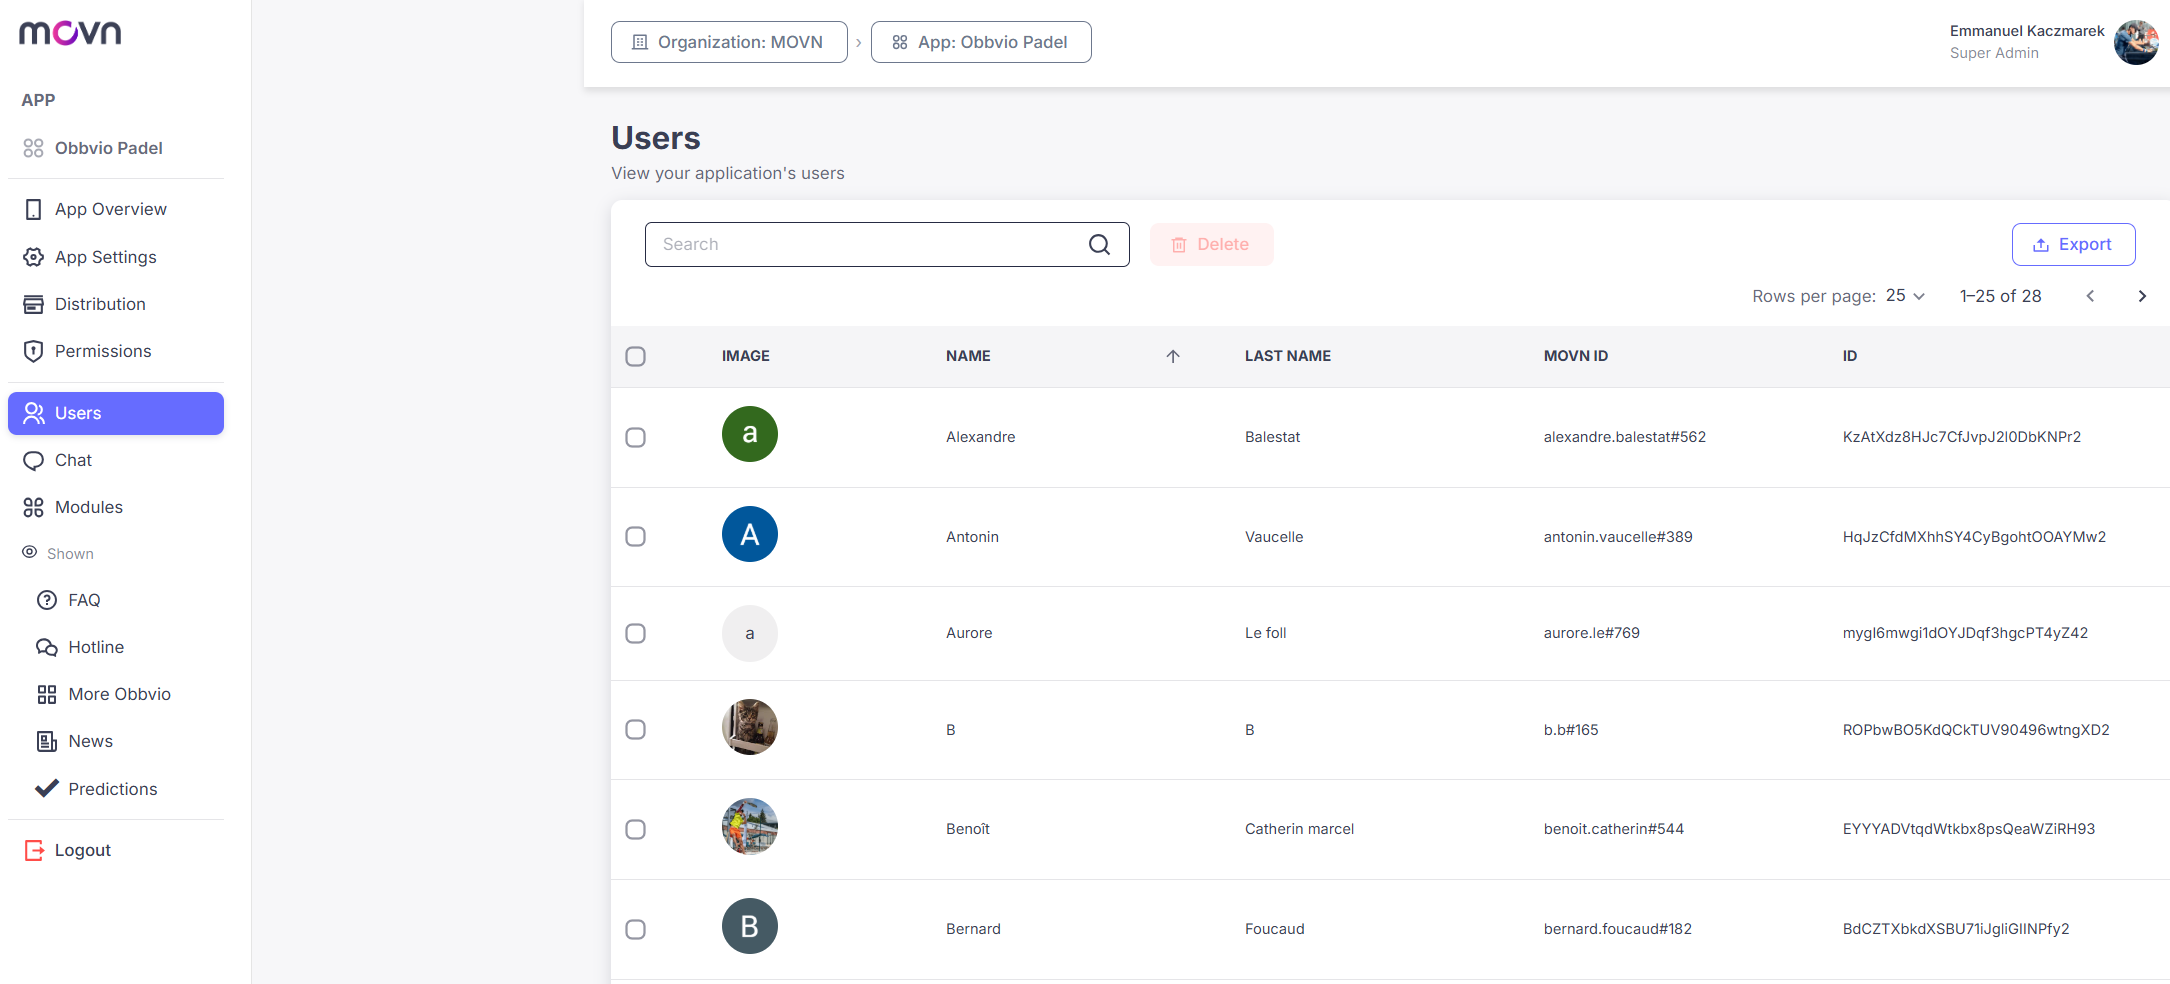Click the NAME column sort arrow

(1173, 356)
